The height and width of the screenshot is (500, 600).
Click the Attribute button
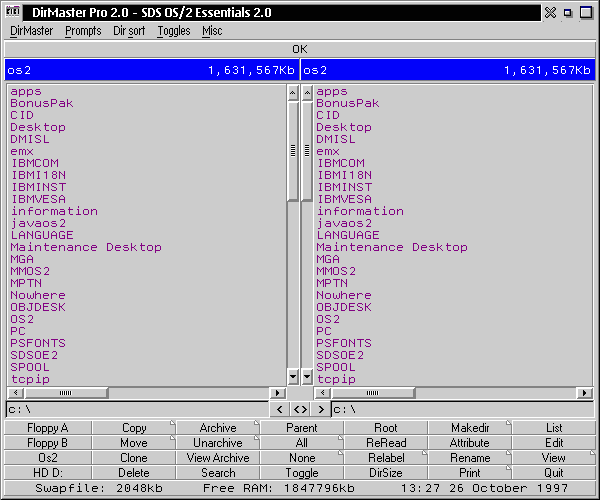pyautogui.click(x=470, y=443)
